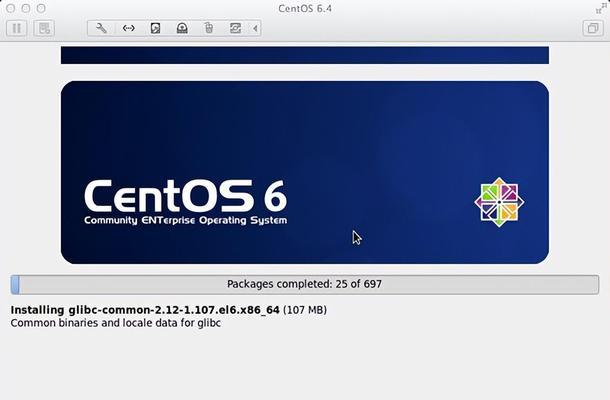Pause the CentOS virtual machine
Screen dimensions: 610x400
pos(17,28)
